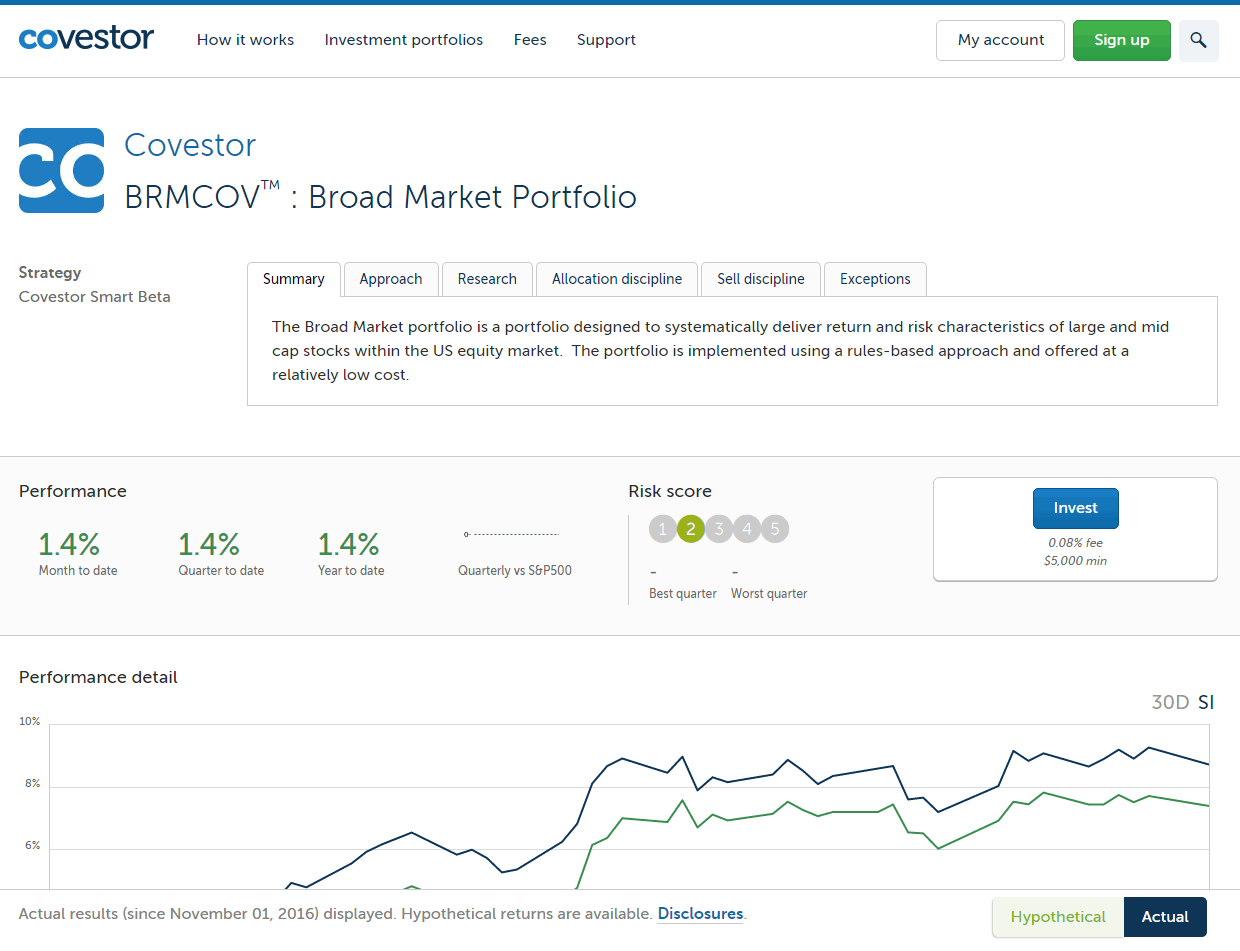Open the search magnifier icon
The image size is (1240, 951).
click(x=1199, y=41)
